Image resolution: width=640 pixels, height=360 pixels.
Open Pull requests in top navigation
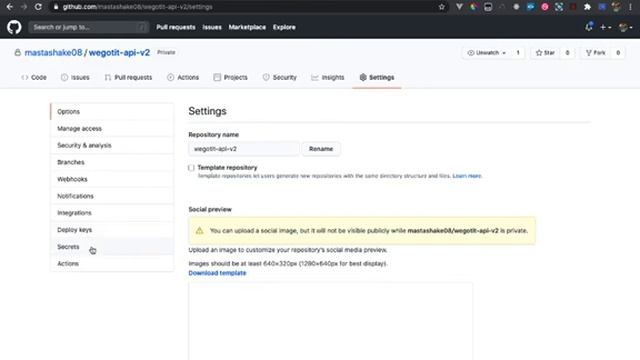pos(176,27)
